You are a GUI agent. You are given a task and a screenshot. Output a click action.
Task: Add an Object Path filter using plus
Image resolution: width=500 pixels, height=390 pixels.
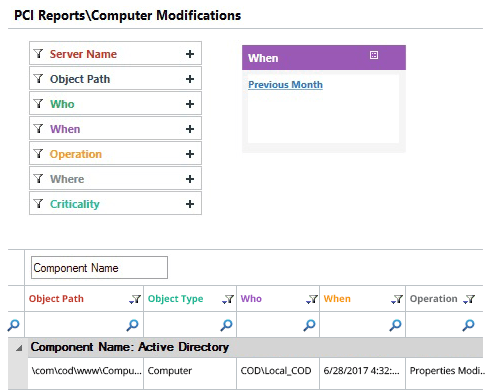click(190, 79)
